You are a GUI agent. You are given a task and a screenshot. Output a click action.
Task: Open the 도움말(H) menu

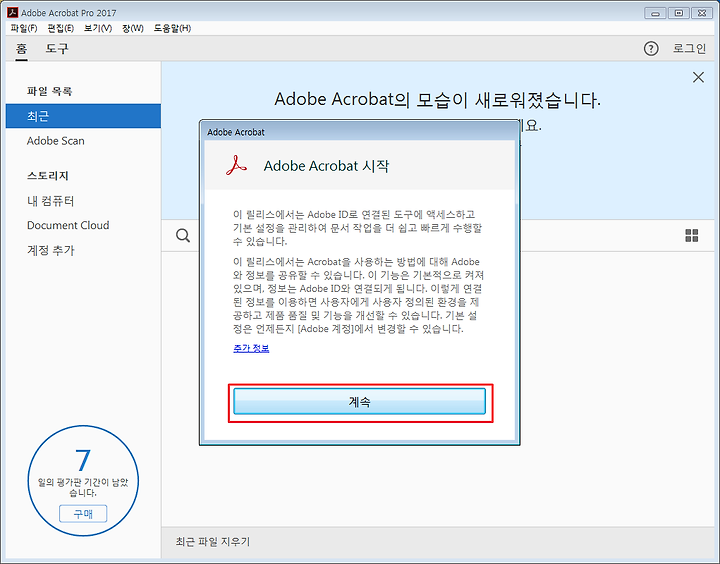click(172, 28)
